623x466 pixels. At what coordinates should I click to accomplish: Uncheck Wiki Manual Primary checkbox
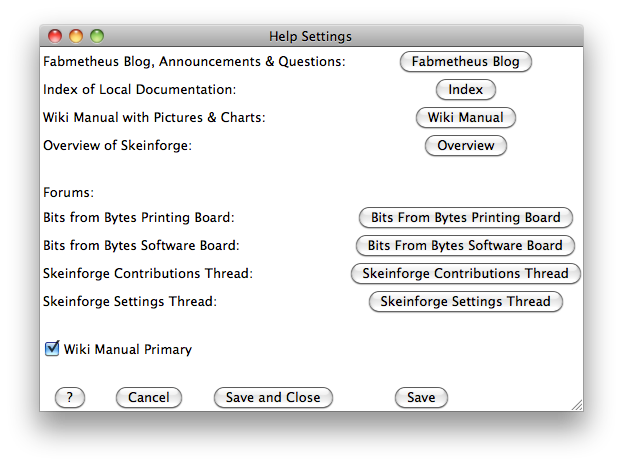coord(52,348)
